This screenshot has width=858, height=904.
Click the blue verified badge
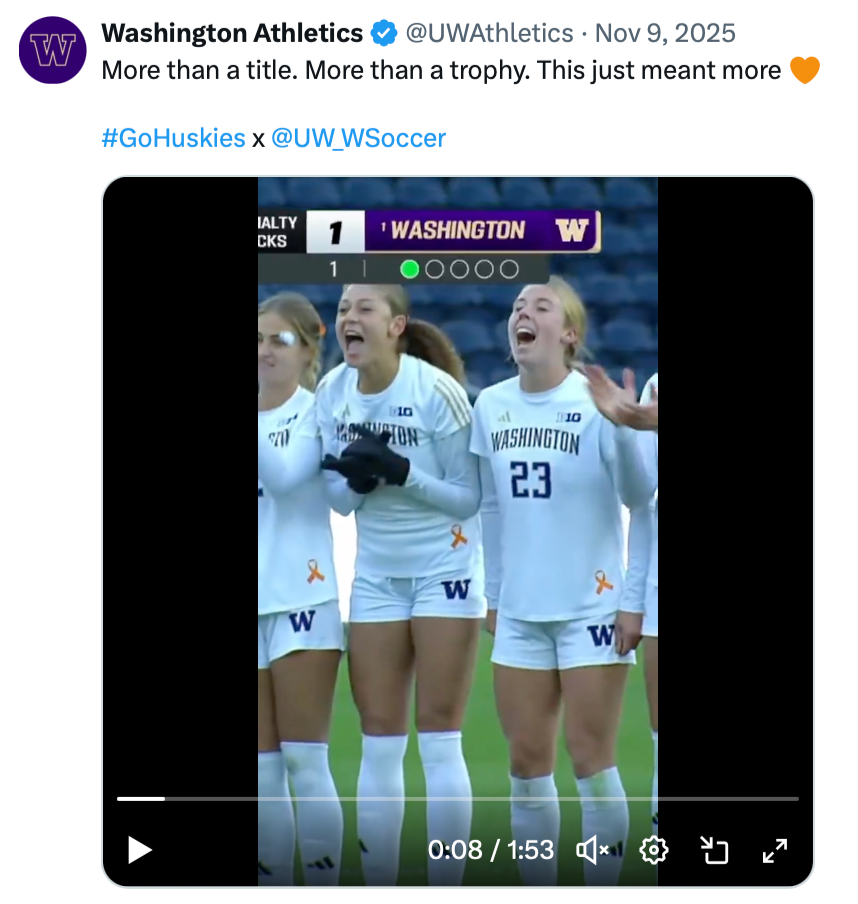(382, 34)
